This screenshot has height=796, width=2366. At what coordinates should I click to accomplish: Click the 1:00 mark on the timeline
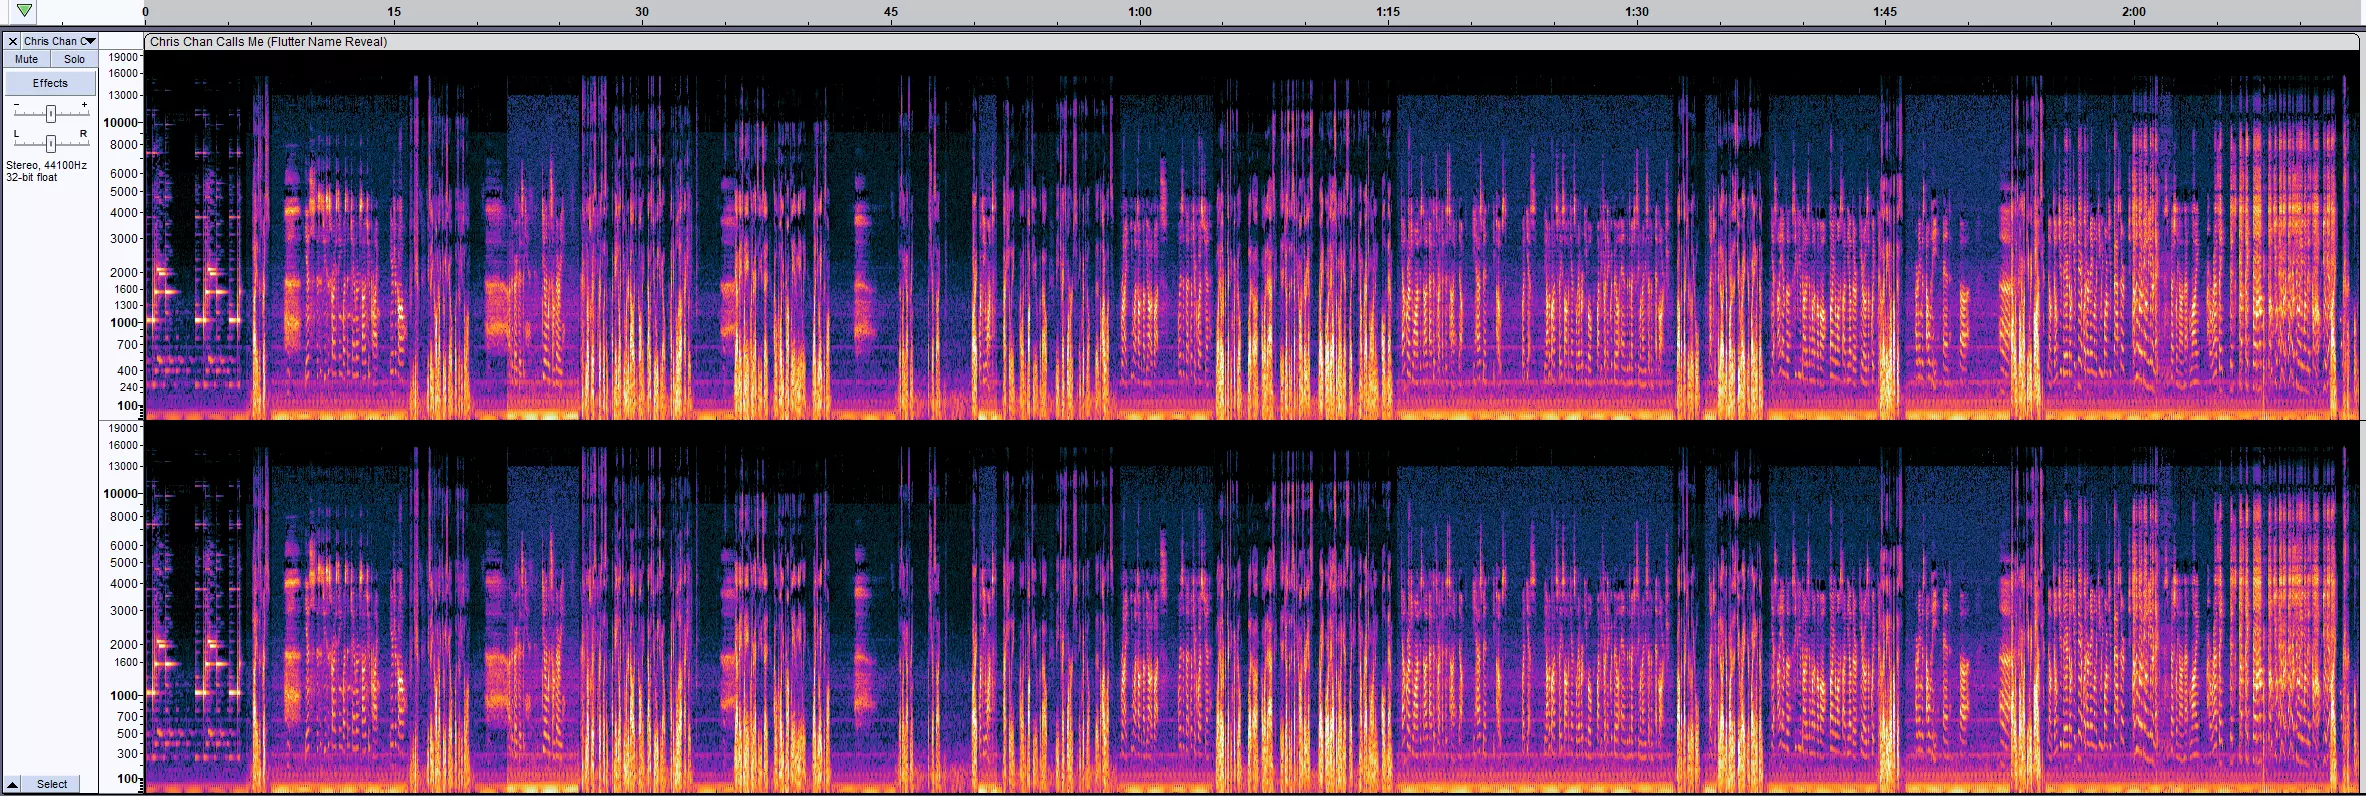tap(1140, 12)
